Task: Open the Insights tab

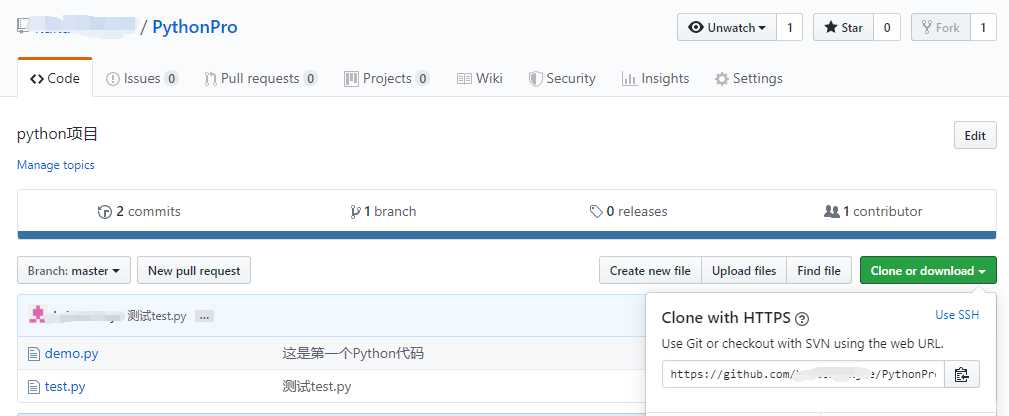Action: point(655,79)
